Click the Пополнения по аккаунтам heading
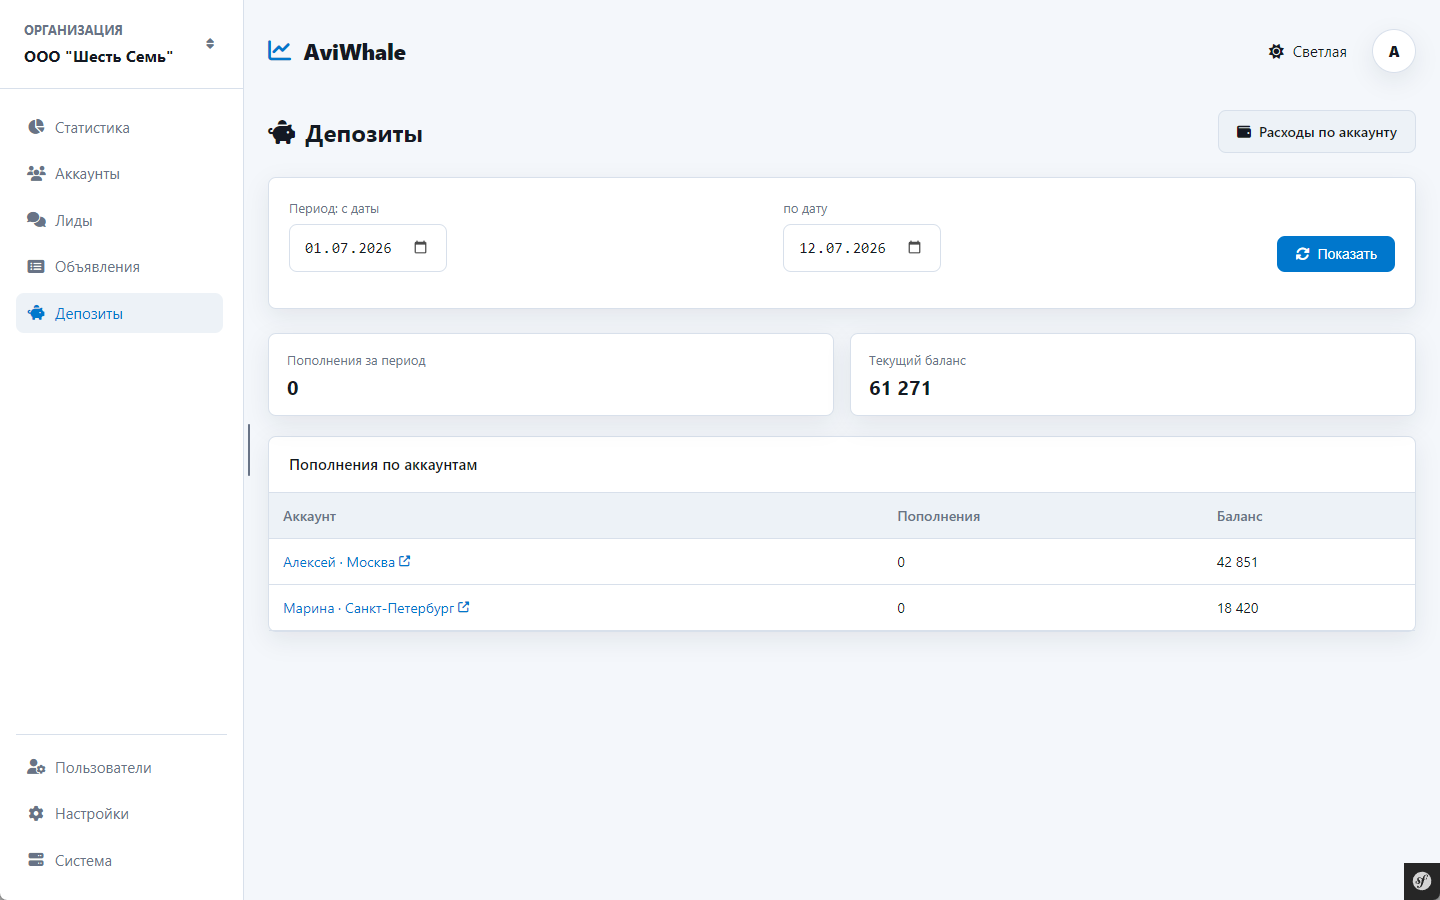This screenshot has width=1440, height=900. click(383, 465)
